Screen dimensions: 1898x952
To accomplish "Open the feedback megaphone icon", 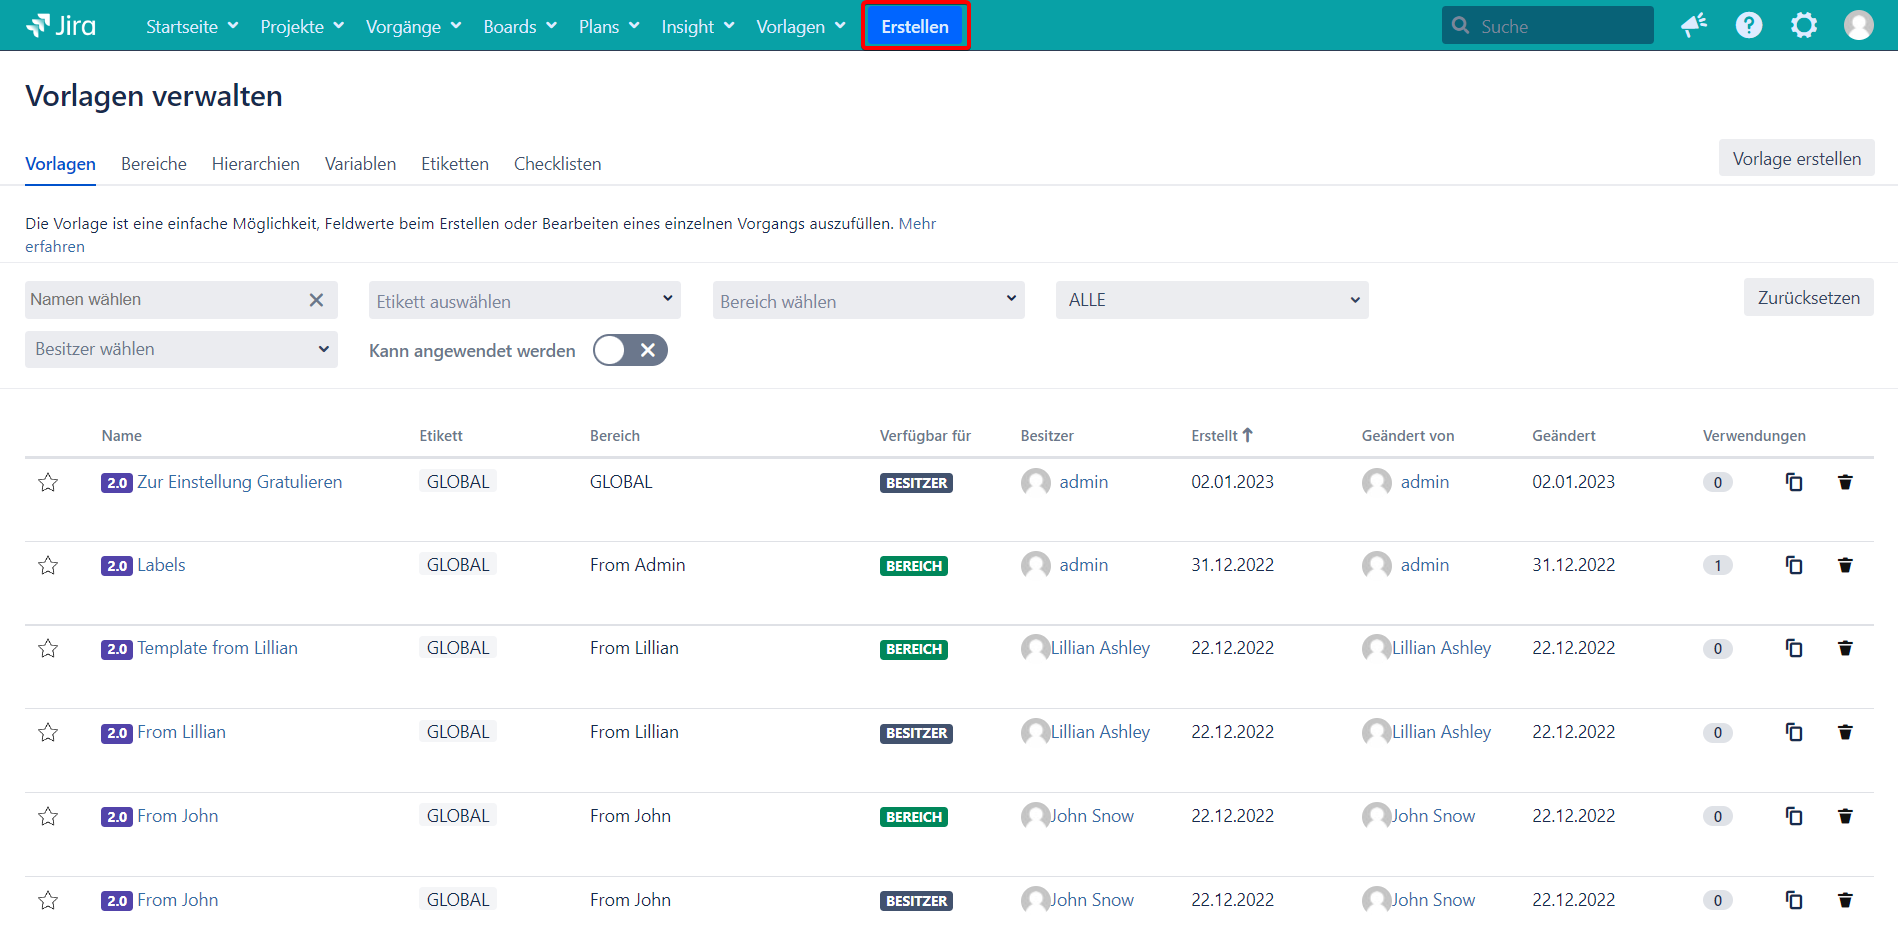I will click(1693, 26).
